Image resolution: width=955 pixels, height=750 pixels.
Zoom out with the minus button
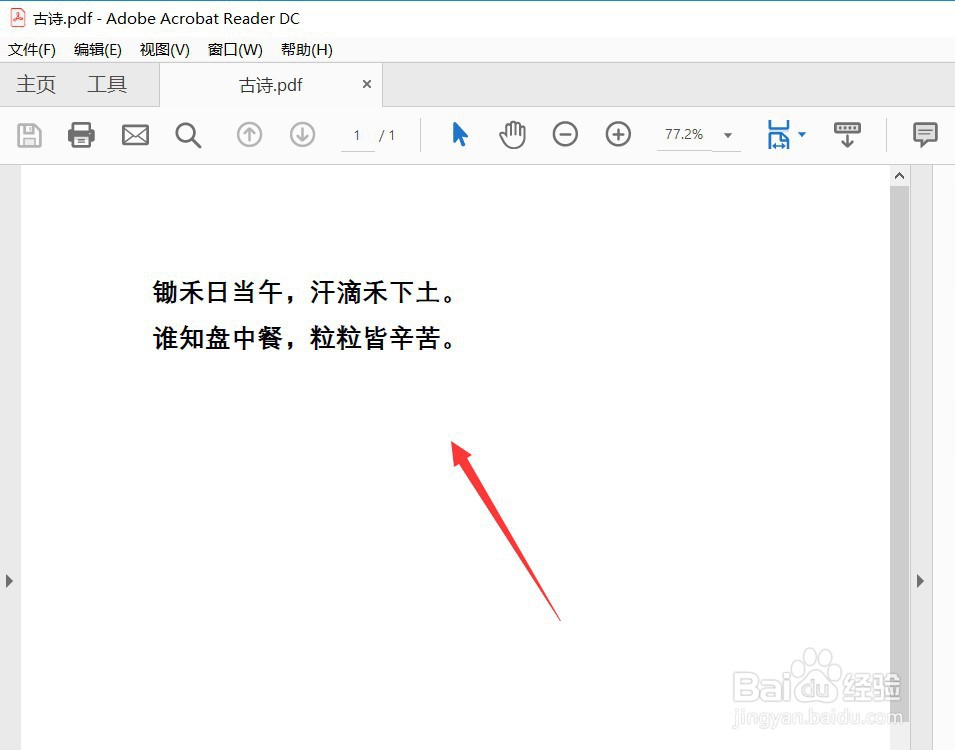(565, 134)
